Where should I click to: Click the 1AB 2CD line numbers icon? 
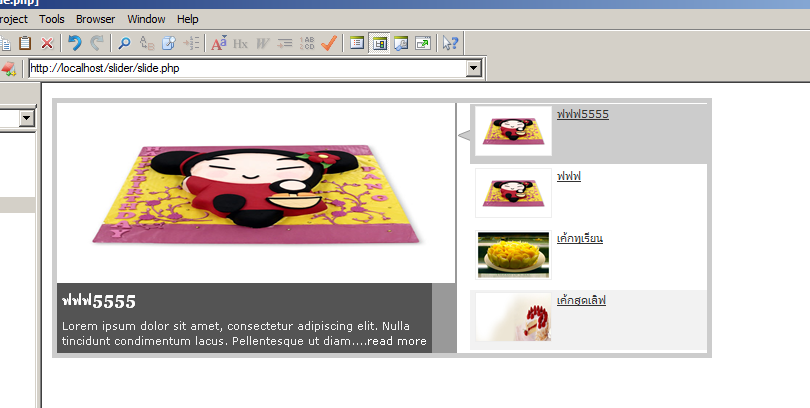[307, 43]
